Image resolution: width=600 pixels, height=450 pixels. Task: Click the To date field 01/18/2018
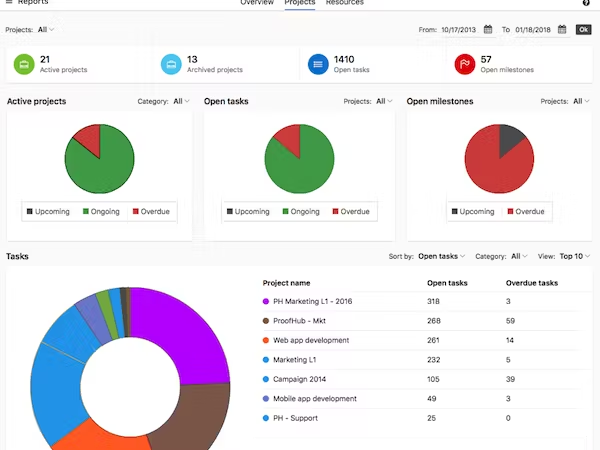coord(533,29)
